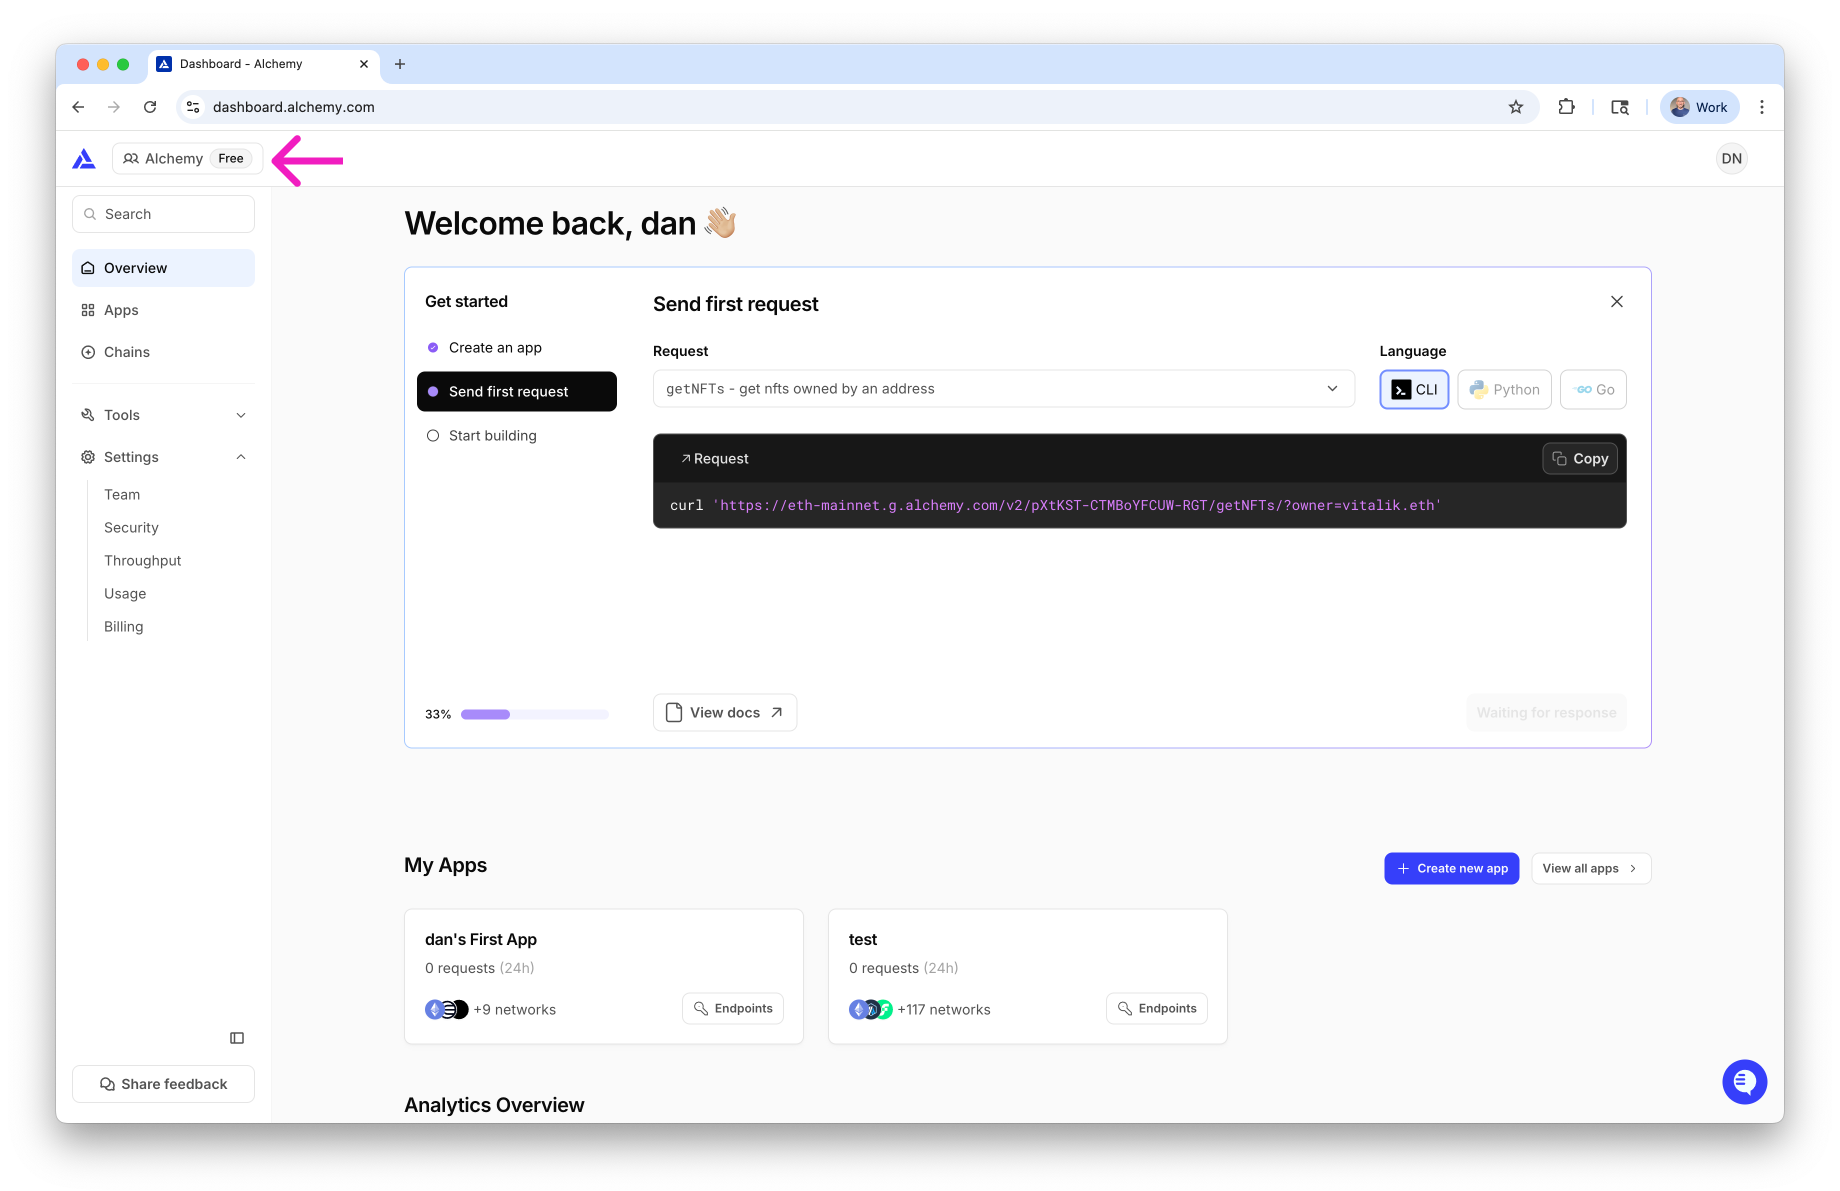Go to Apps in sidebar
The image size is (1840, 1191).
(x=121, y=310)
